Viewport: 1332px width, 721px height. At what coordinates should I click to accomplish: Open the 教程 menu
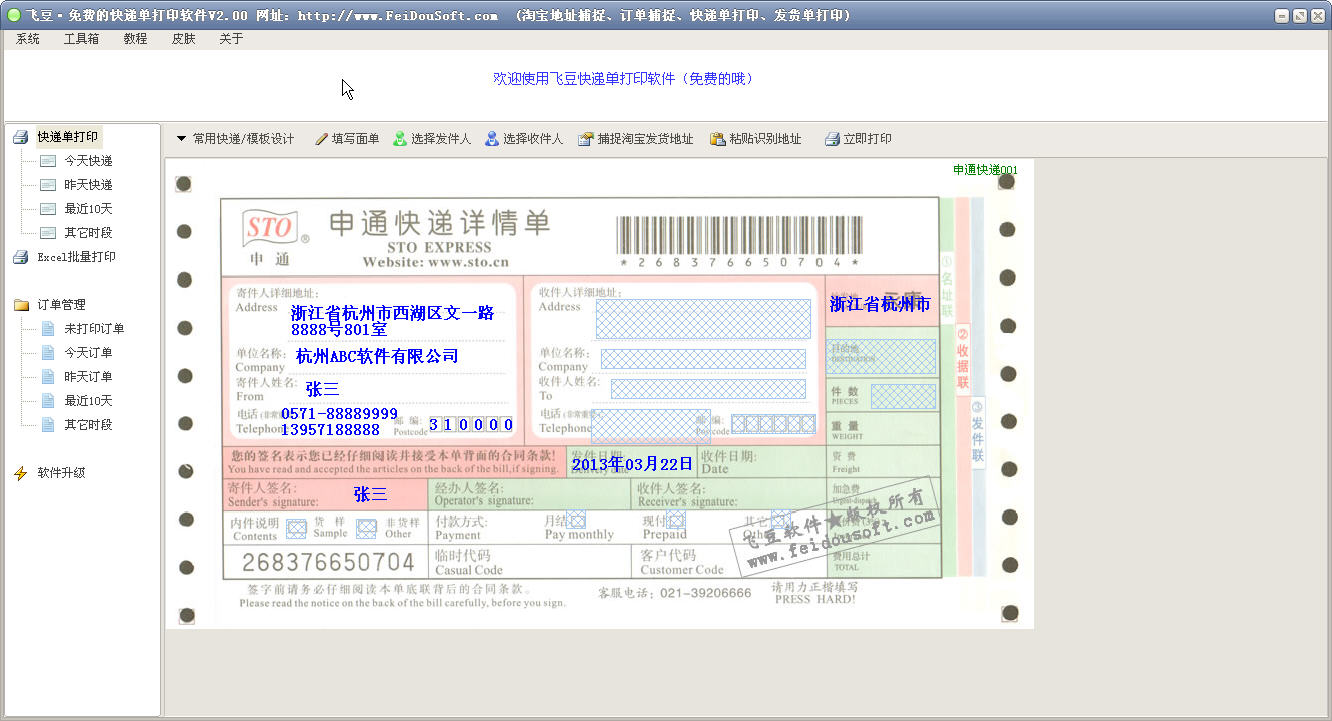tap(135, 39)
